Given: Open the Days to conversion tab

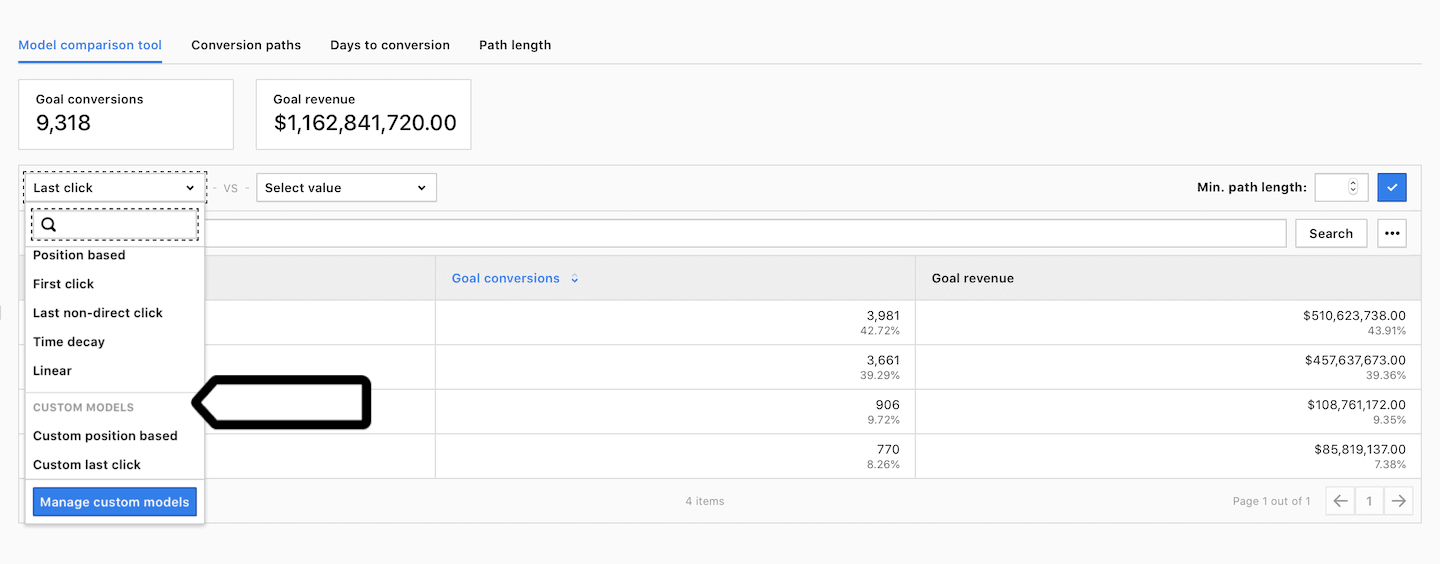Looking at the screenshot, I should pyautogui.click(x=390, y=45).
